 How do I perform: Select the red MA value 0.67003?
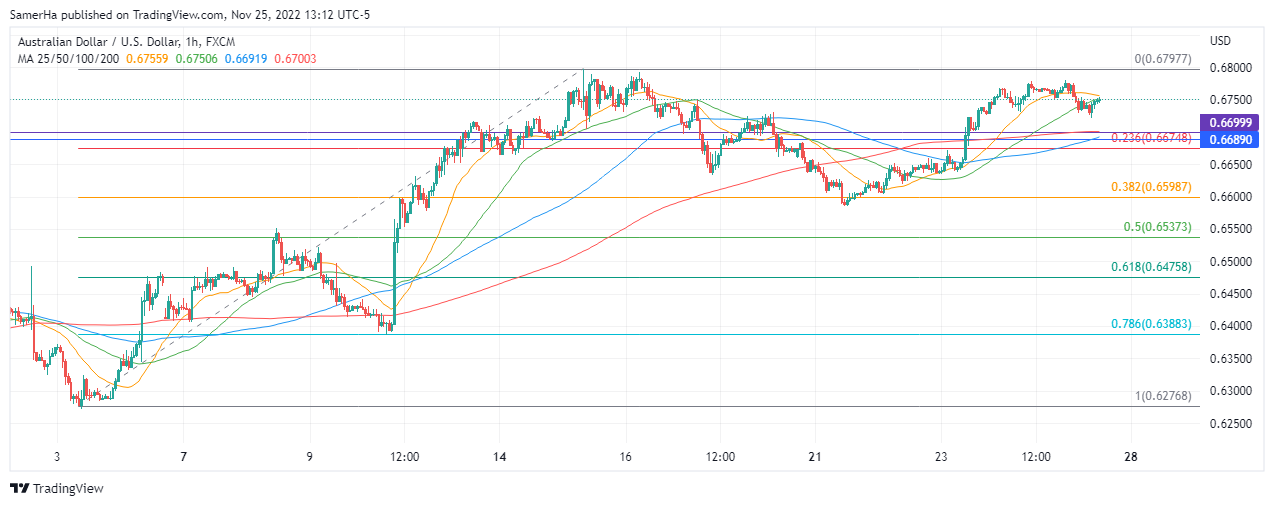pyautogui.click(x=293, y=59)
